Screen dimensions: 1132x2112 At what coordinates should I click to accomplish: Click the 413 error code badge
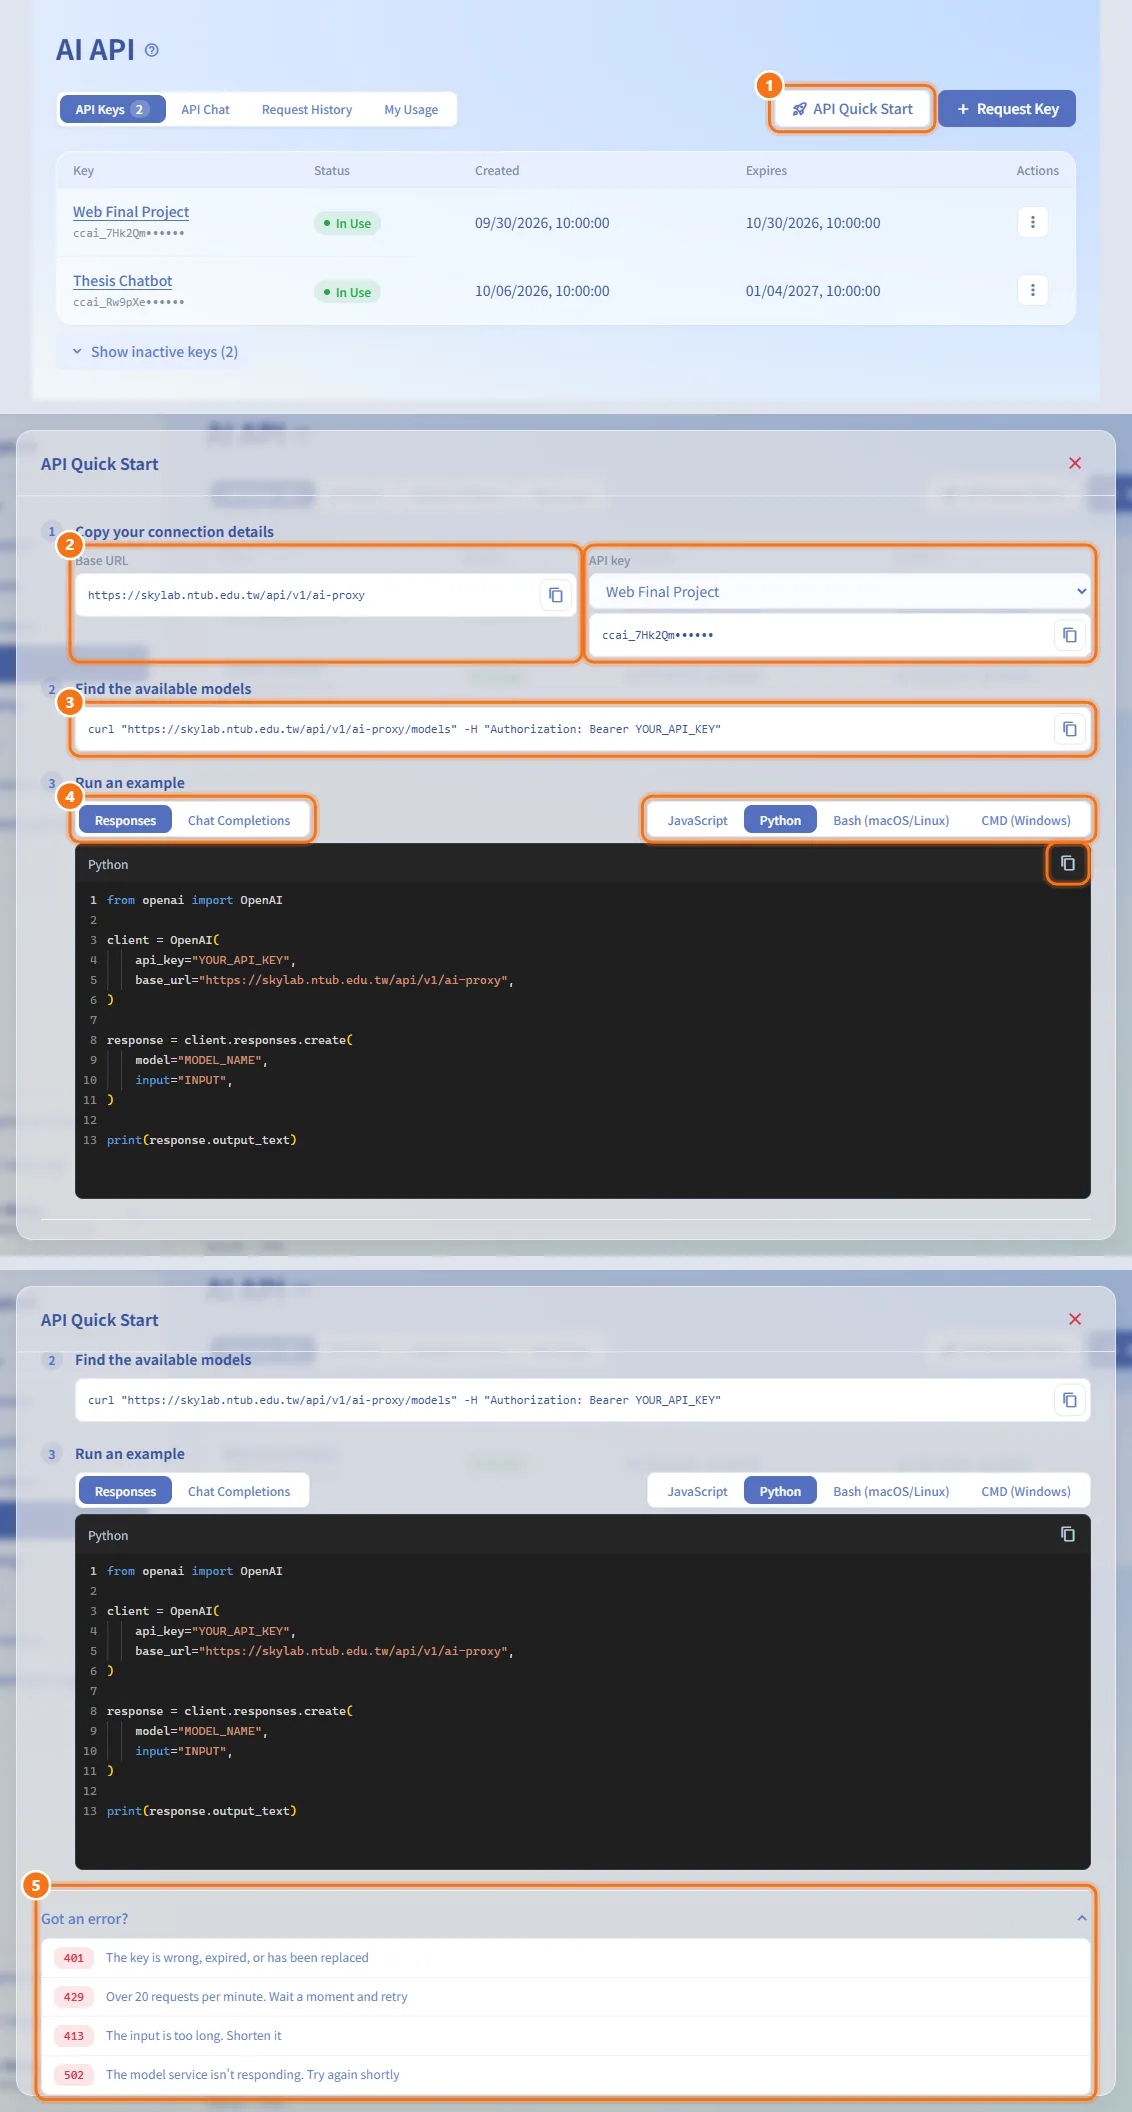tap(74, 2036)
